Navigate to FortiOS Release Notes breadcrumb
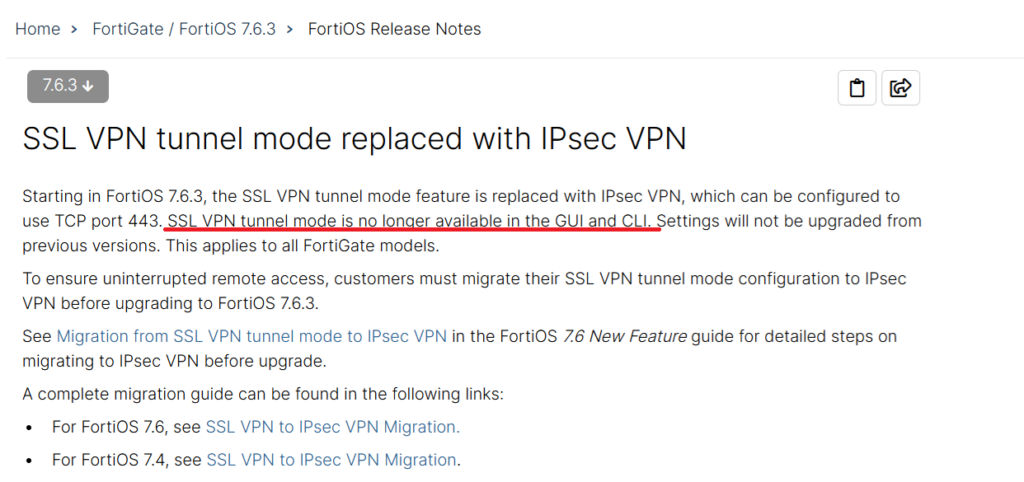 tap(394, 29)
